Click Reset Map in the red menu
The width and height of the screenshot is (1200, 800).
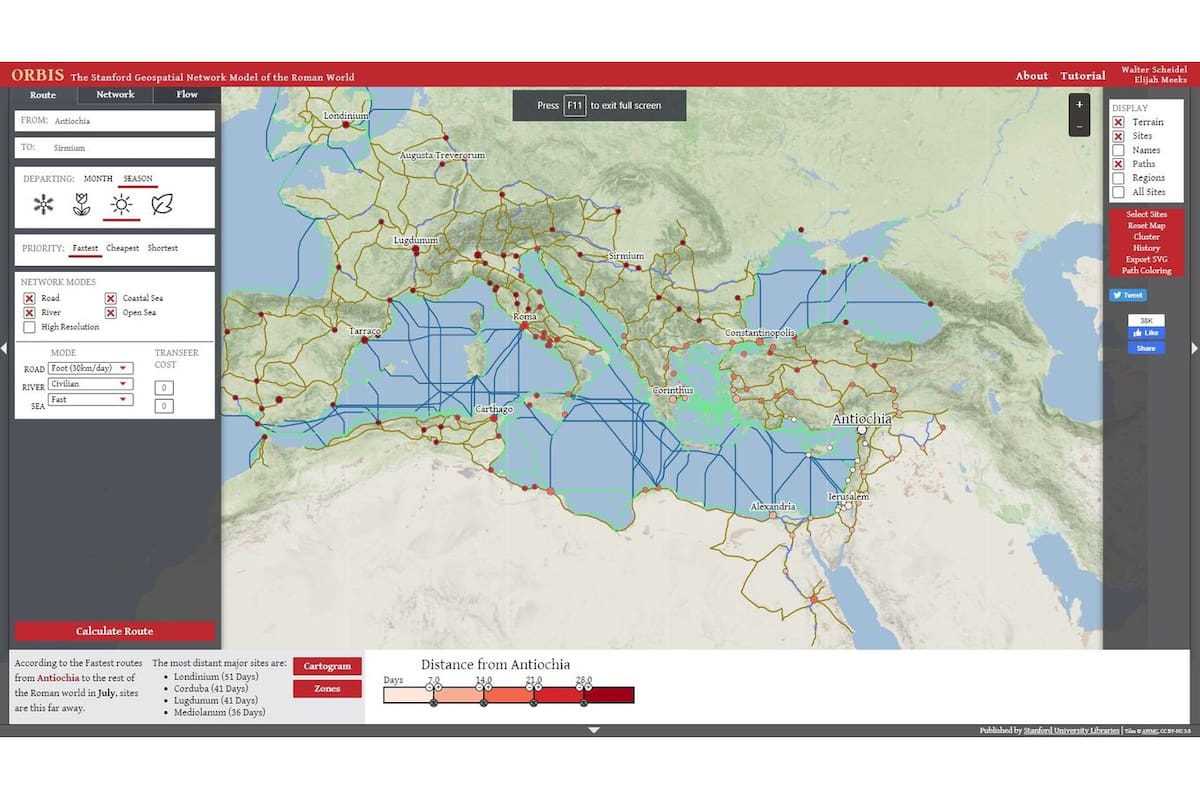1146,226
